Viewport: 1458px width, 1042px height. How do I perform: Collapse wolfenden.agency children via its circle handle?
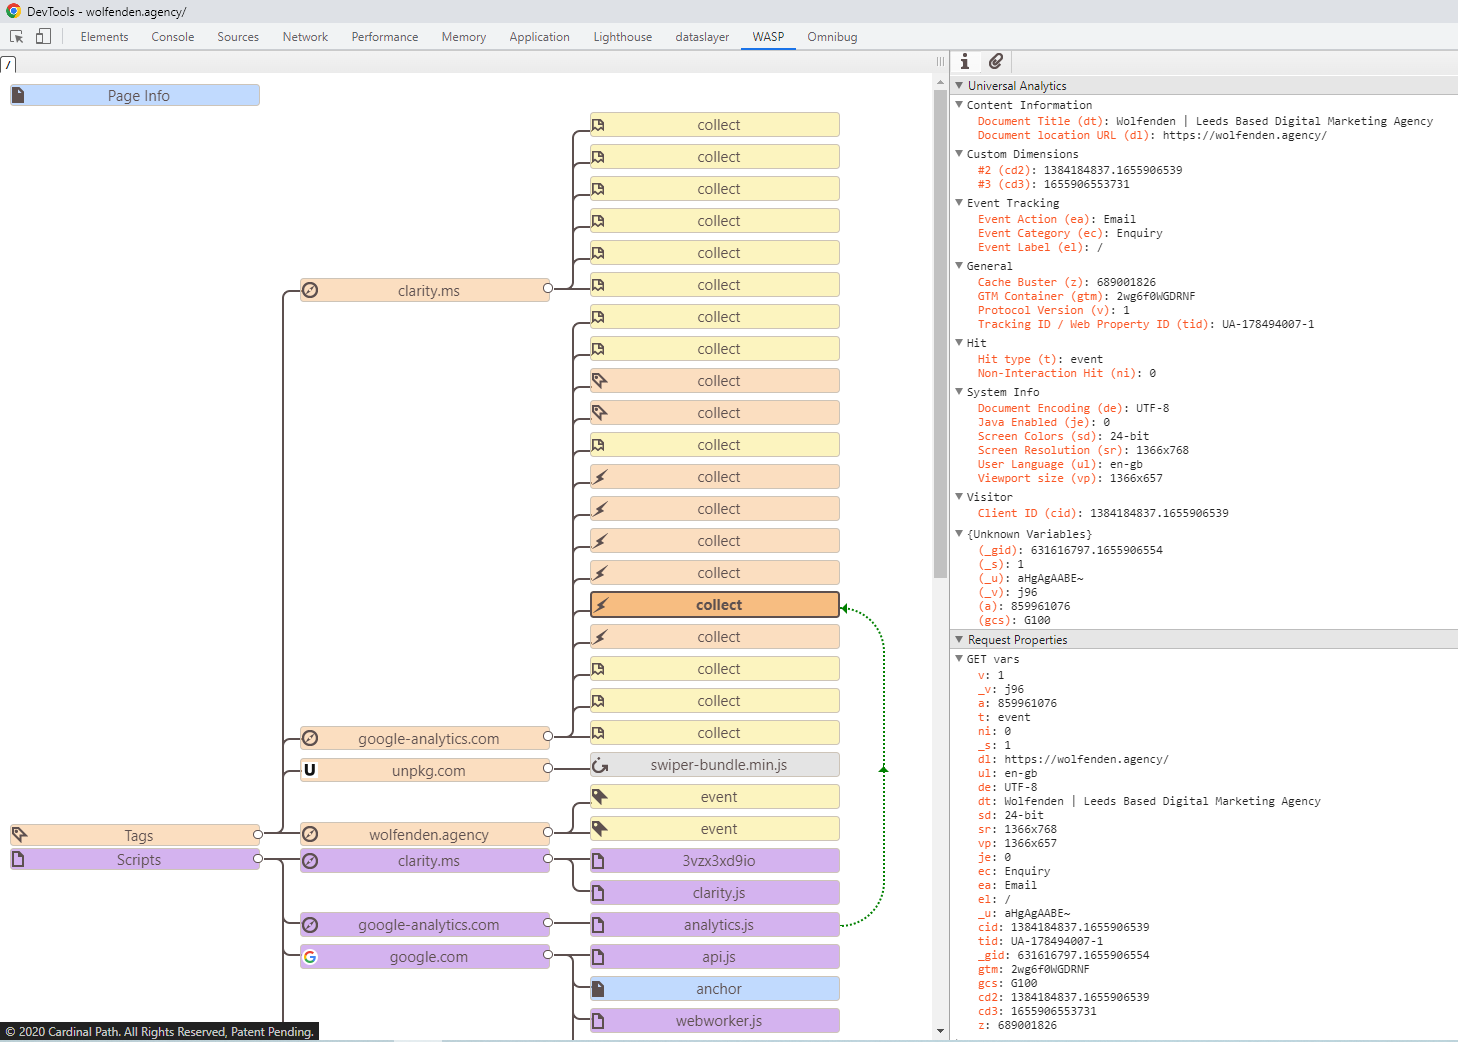pyautogui.click(x=547, y=832)
